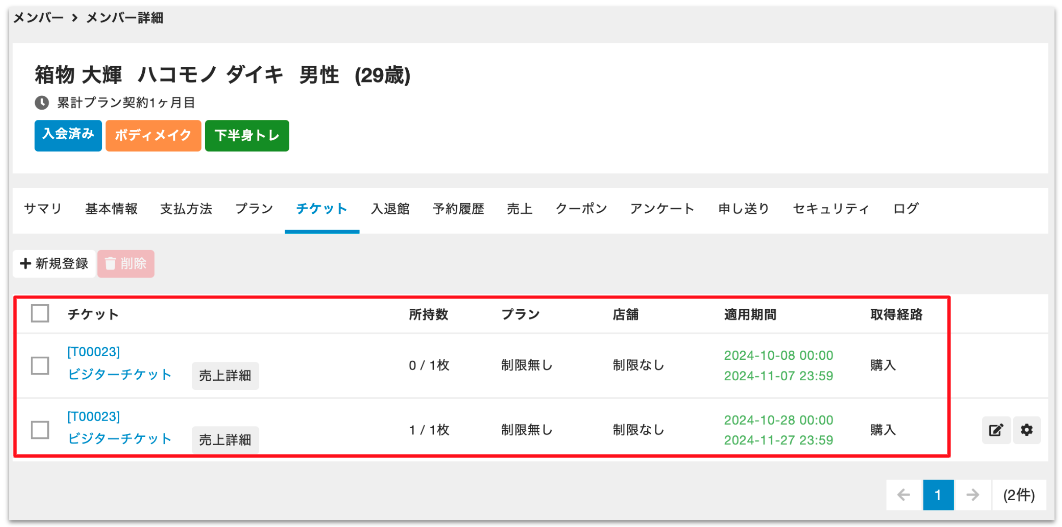
Task: Click 売上詳細 button in second ticket row
Action: [x=225, y=440]
